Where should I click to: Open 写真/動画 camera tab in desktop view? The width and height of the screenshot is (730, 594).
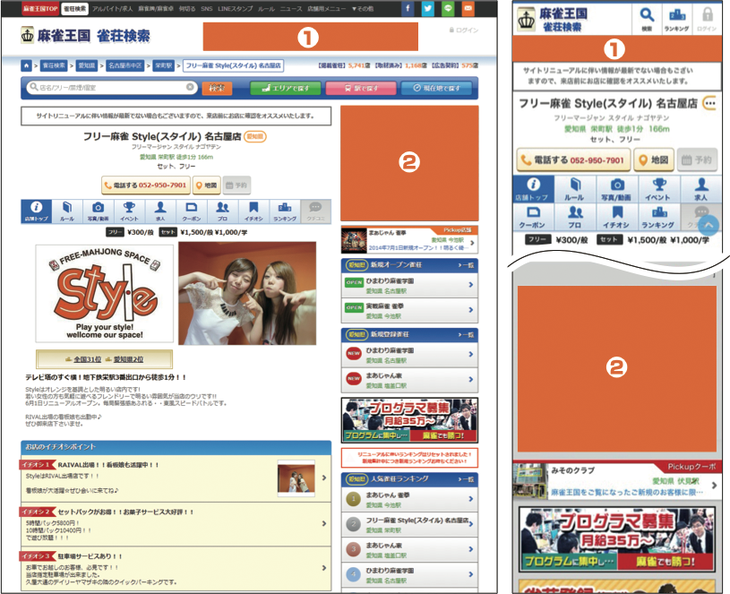point(98,211)
